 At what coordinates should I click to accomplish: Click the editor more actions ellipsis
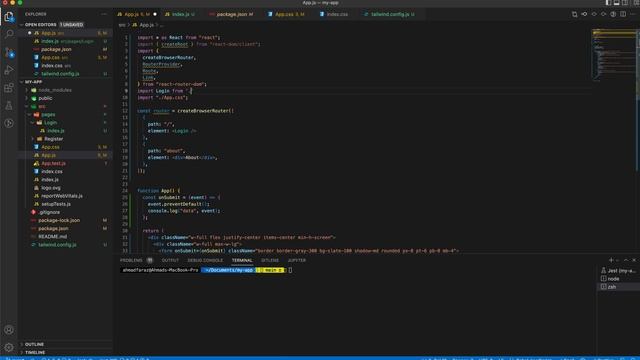tap(633, 14)
